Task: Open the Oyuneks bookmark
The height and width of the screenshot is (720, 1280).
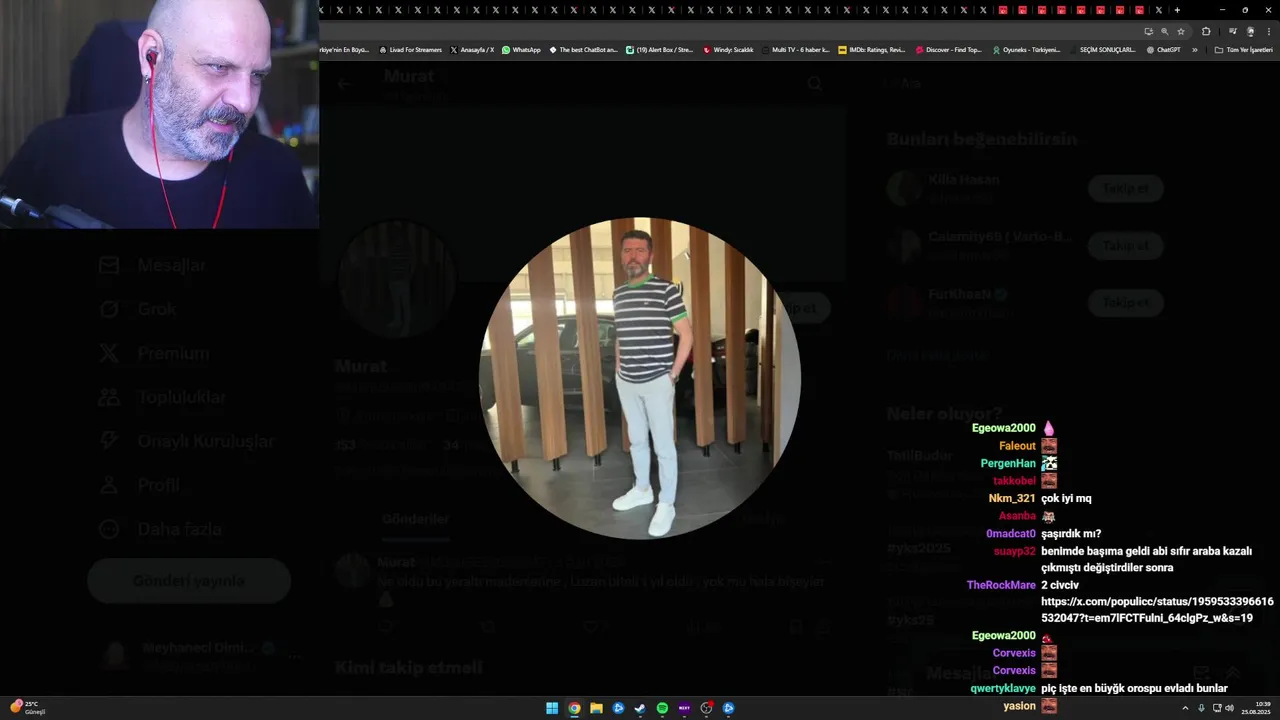Action: pyautogui.click(x=1026, y=49)
